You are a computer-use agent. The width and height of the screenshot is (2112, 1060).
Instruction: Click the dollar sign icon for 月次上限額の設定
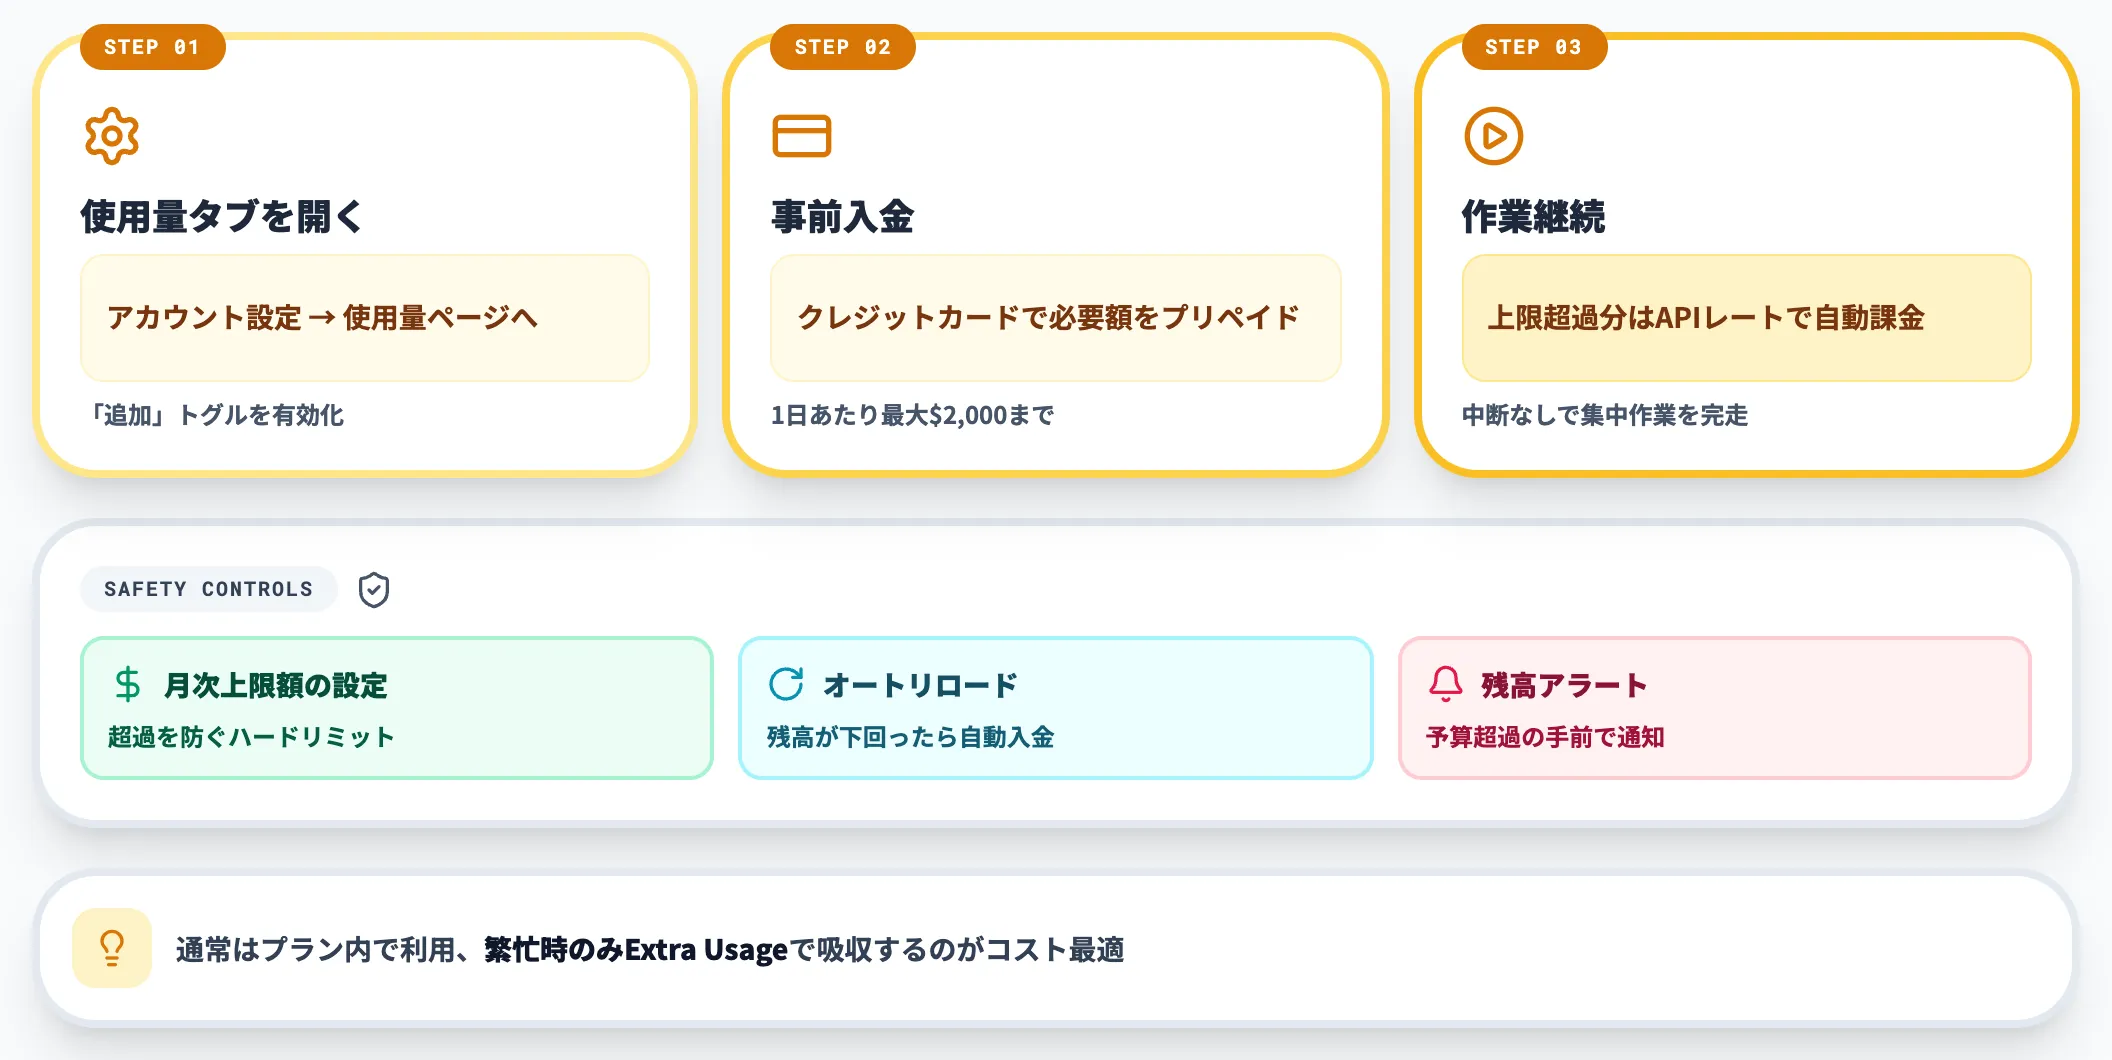click(128, 685)
